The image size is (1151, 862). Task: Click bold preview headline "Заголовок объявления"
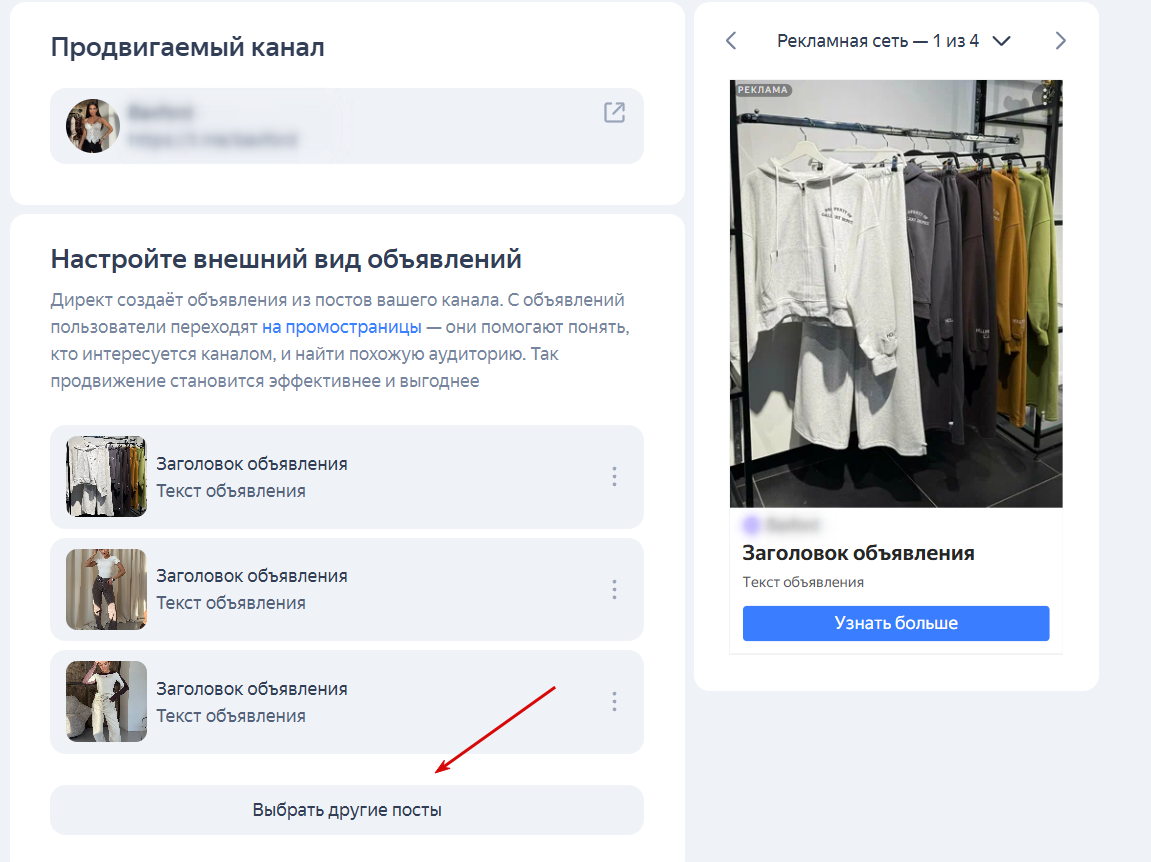click(858, 553)
